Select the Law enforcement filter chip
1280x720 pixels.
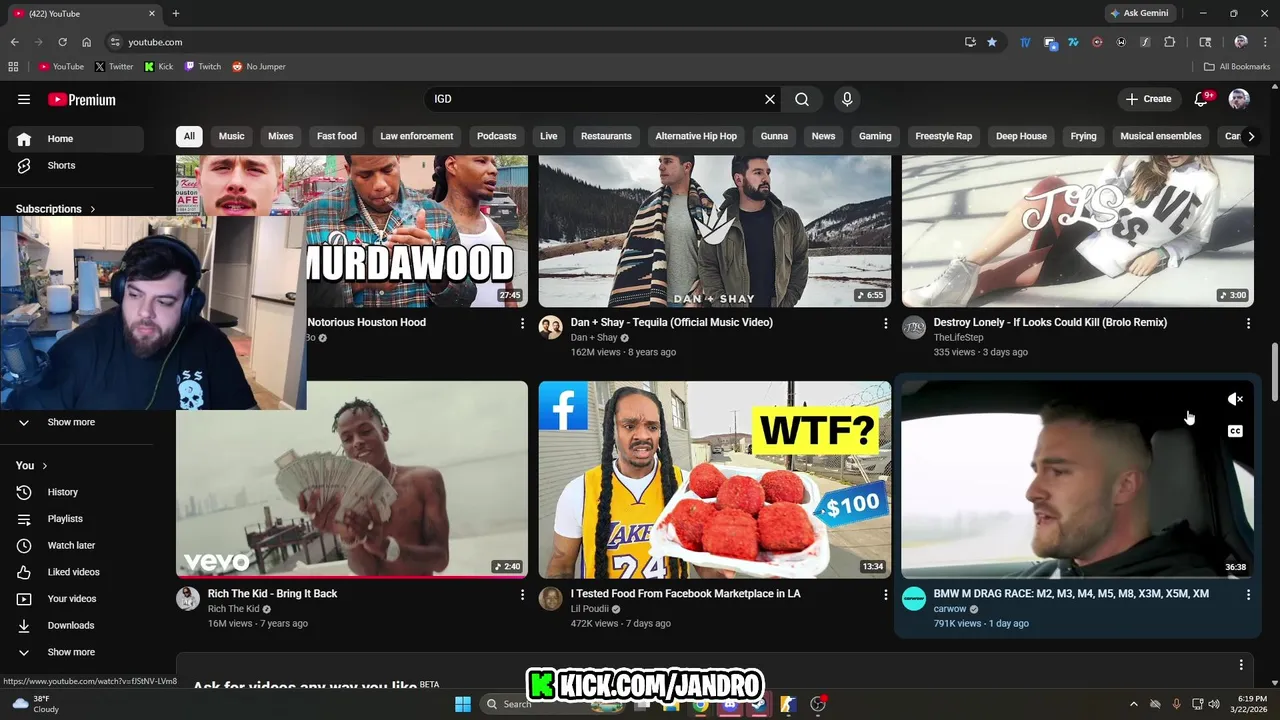point(417,136)
